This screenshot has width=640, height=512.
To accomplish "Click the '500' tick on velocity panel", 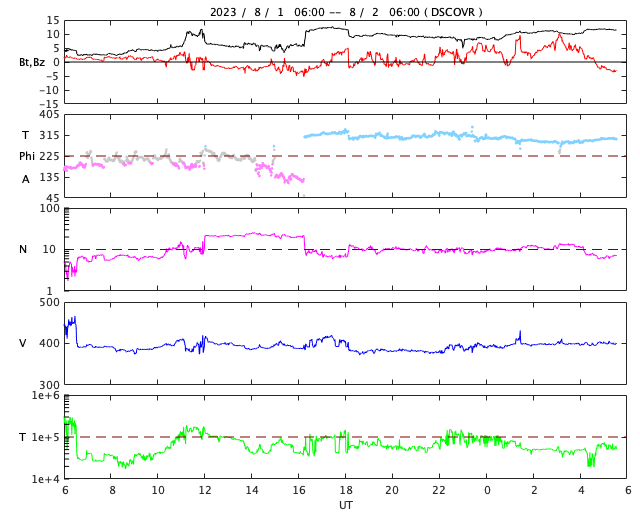I will [49, 303].
